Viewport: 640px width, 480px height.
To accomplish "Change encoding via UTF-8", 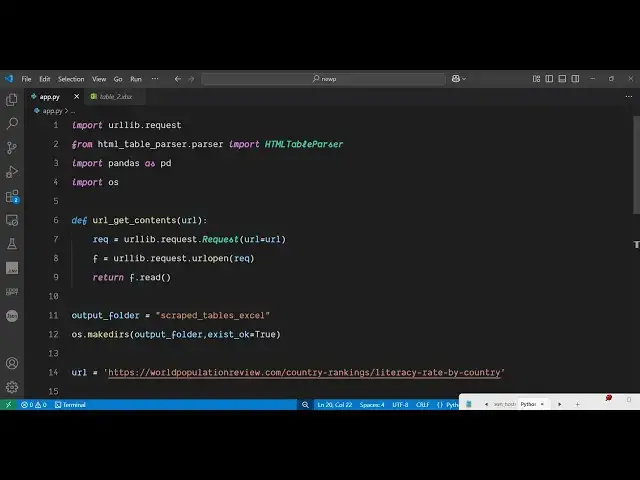I will click(400, 404).
